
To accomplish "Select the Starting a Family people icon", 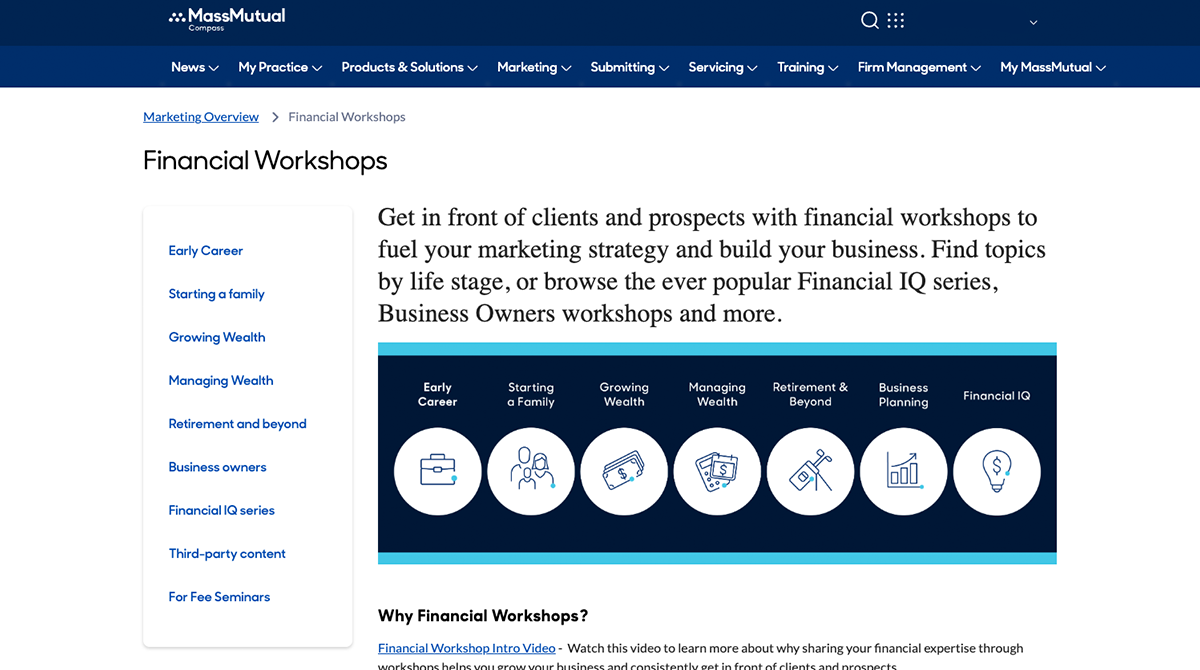I will [x=531, y=471].
